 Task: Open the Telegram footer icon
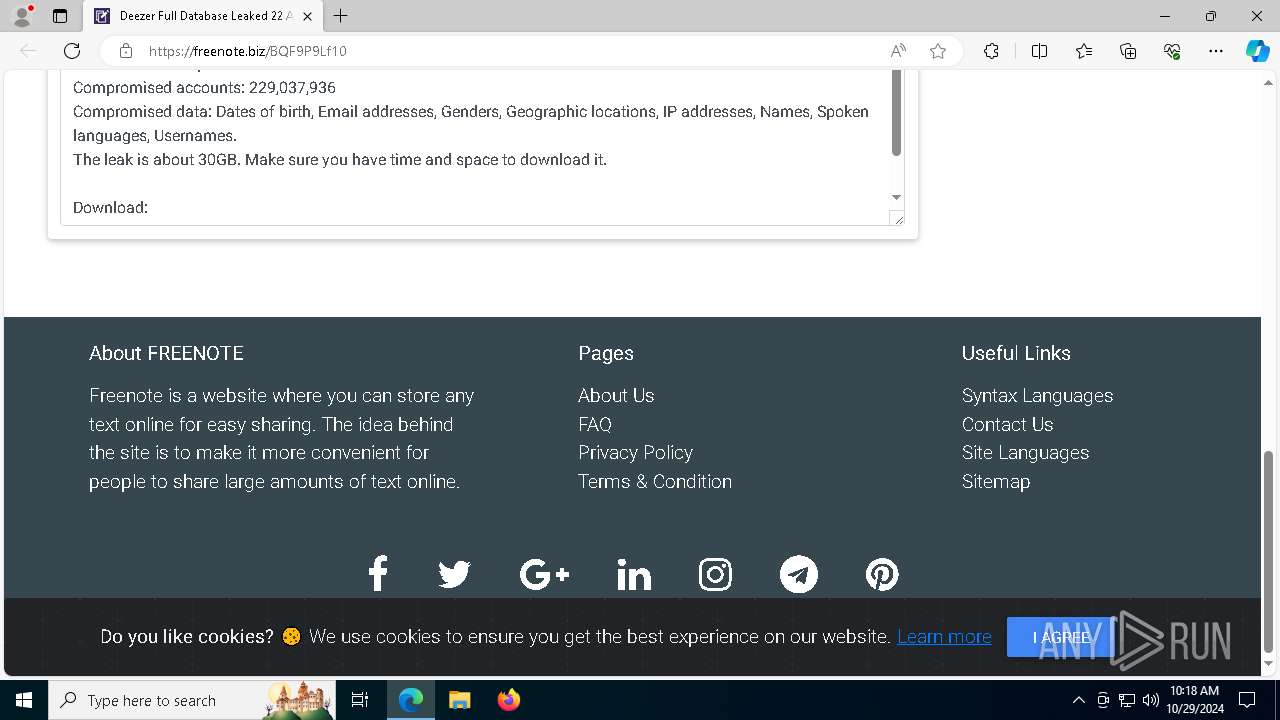798,574
